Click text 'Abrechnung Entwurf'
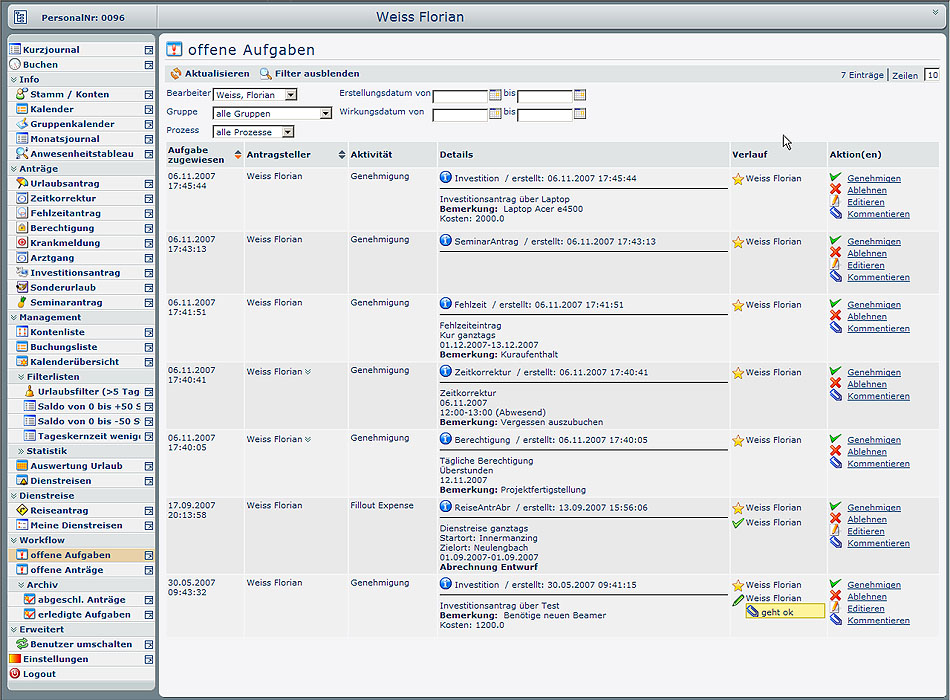 tap(488, 567)
